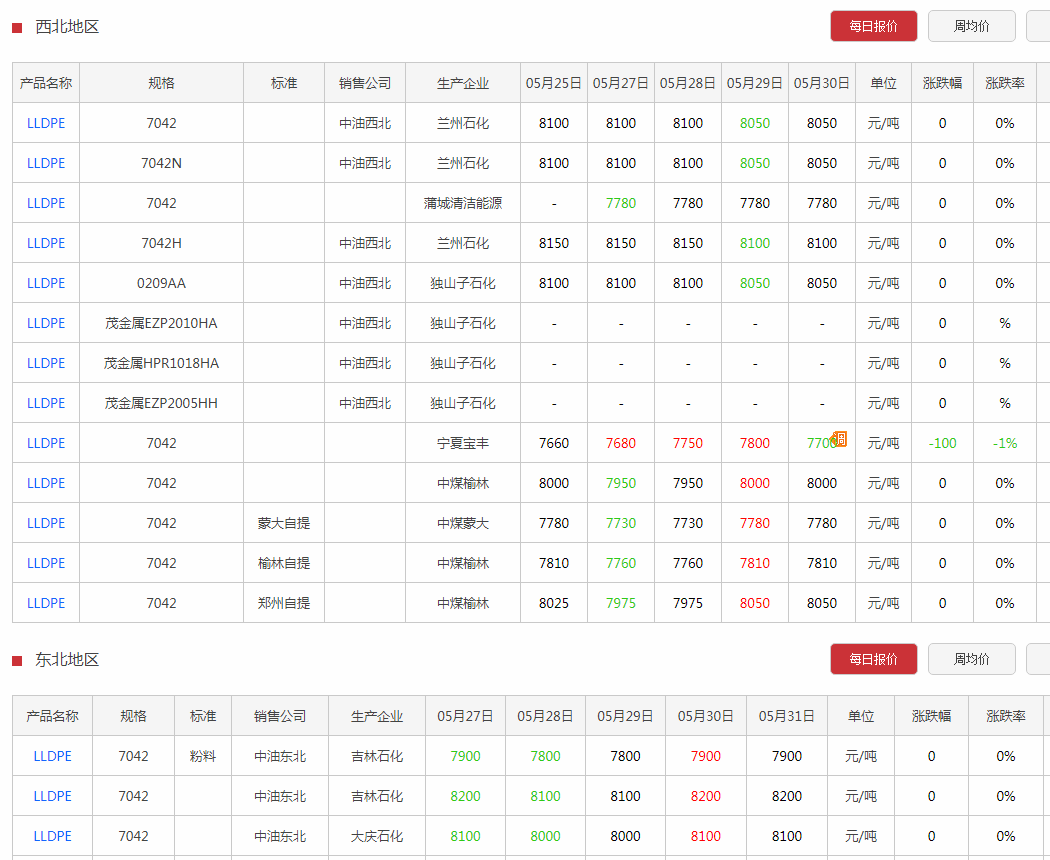This screenshot has height=860, width=1050.
Task: Click the 东北地区 section heading
Action: (67, 660)
